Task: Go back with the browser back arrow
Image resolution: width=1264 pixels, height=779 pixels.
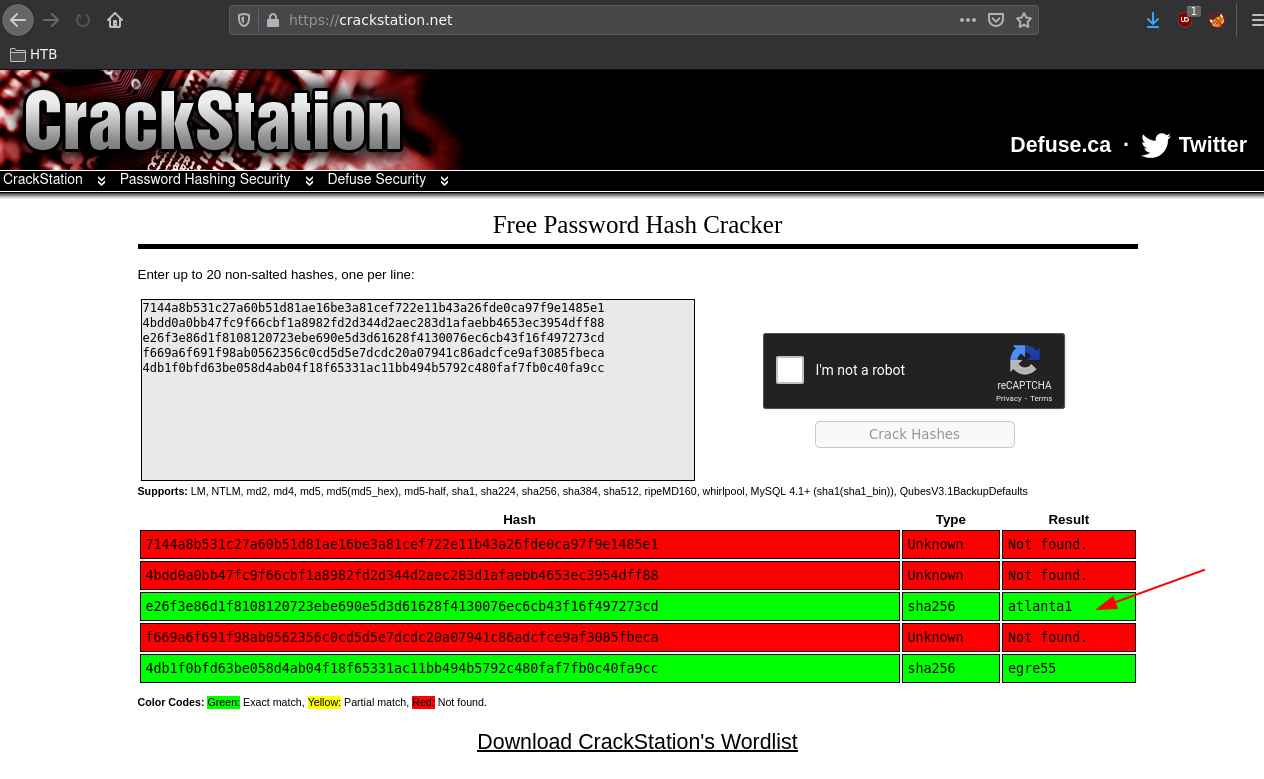Action: click(18, 20)
